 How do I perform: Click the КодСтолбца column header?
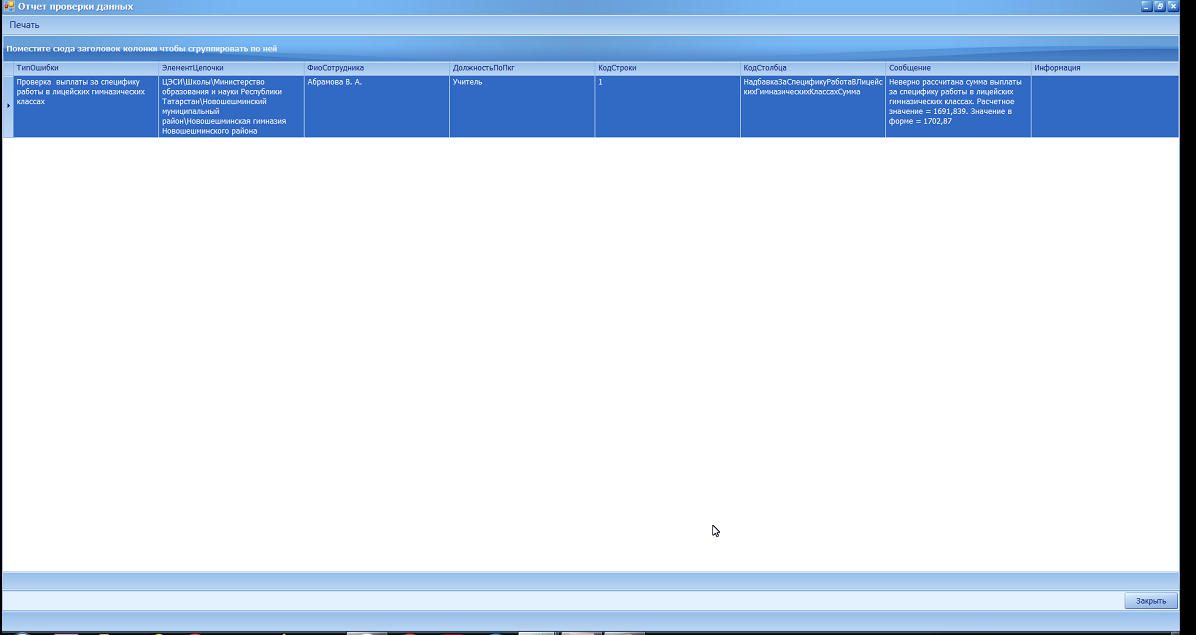pos(813,68)
